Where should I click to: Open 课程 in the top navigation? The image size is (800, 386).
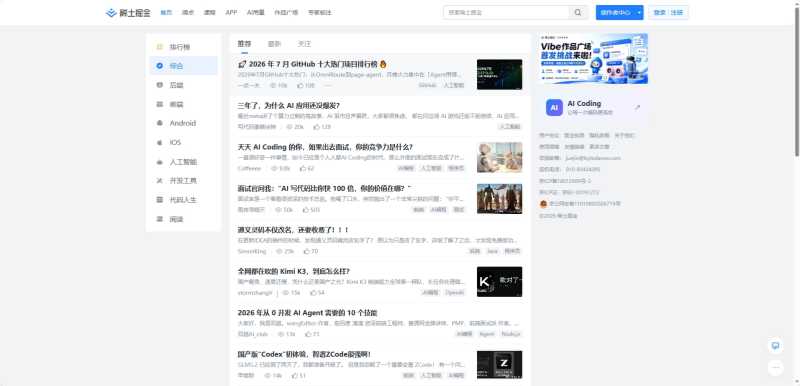tap(209, 13)
